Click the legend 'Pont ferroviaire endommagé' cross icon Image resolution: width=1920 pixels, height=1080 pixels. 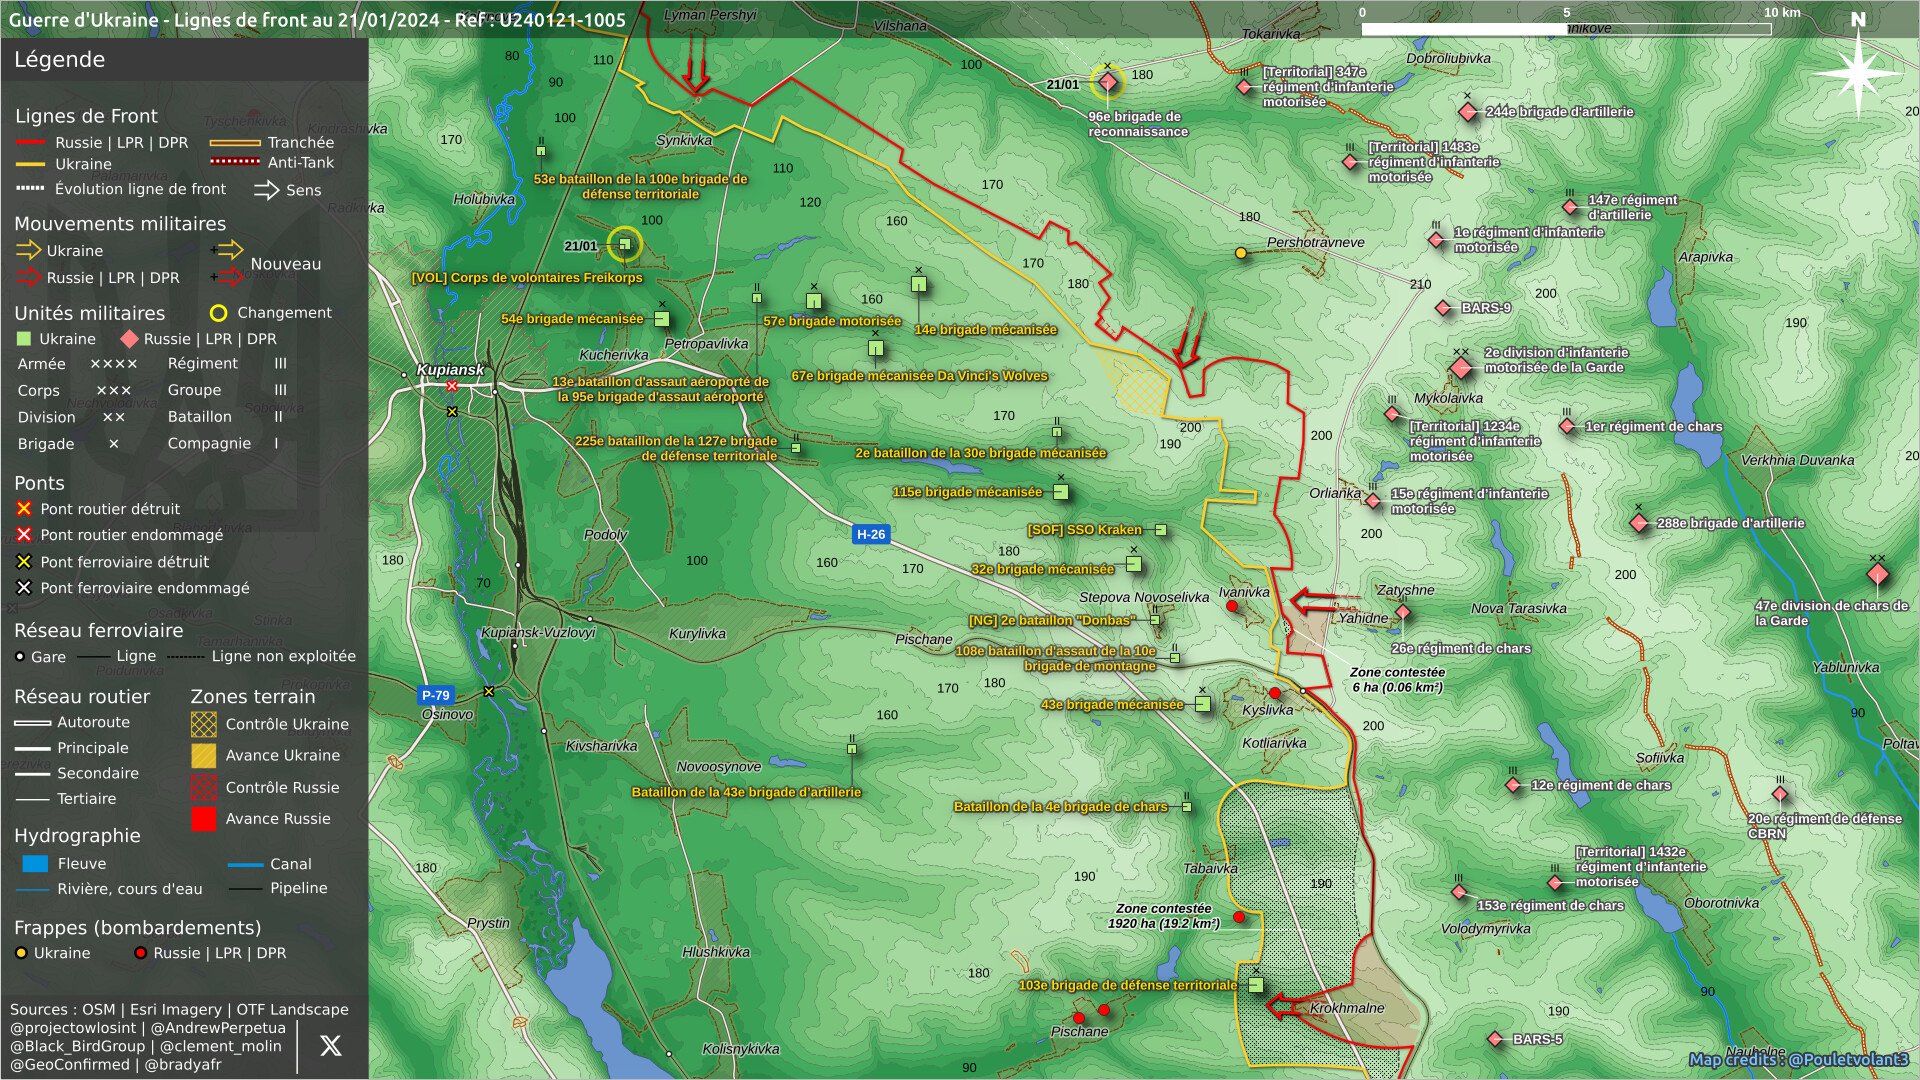[24, 588]
